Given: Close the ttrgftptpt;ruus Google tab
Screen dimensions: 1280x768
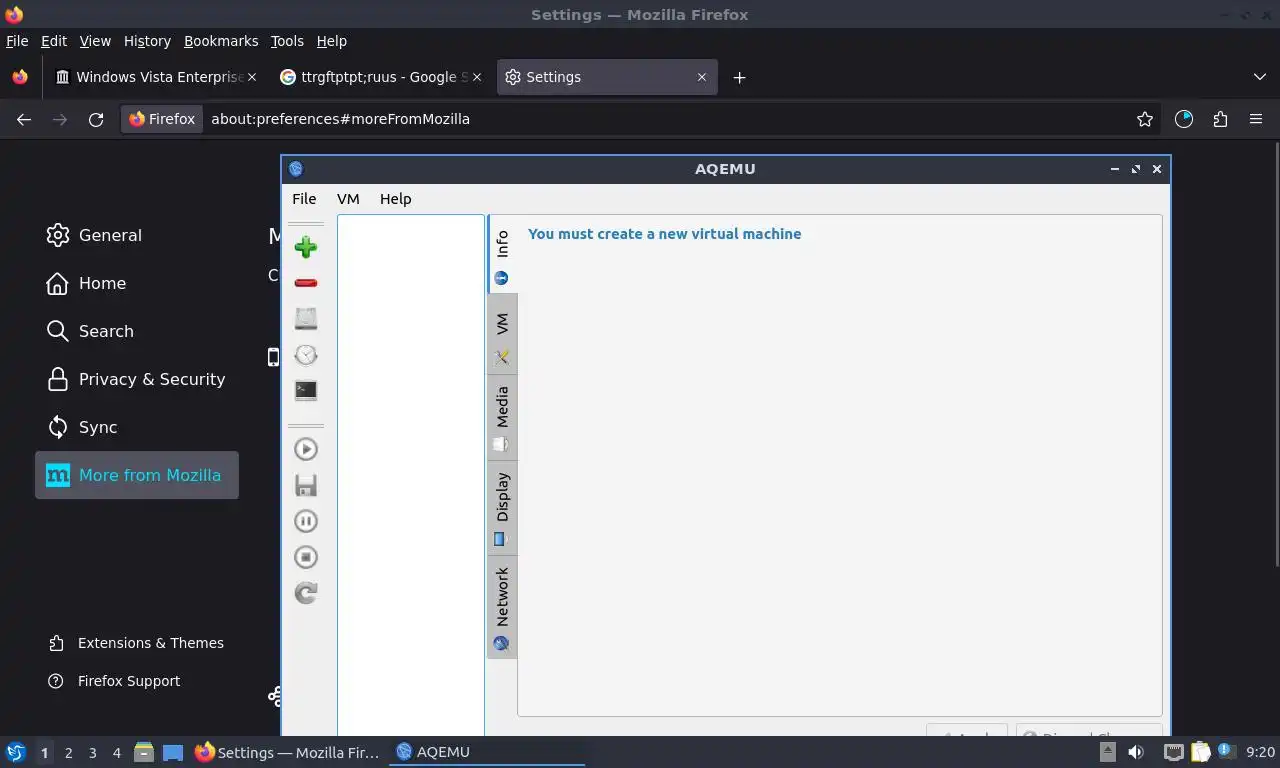Looking at the screenshot, I should (x=476, y=77).
